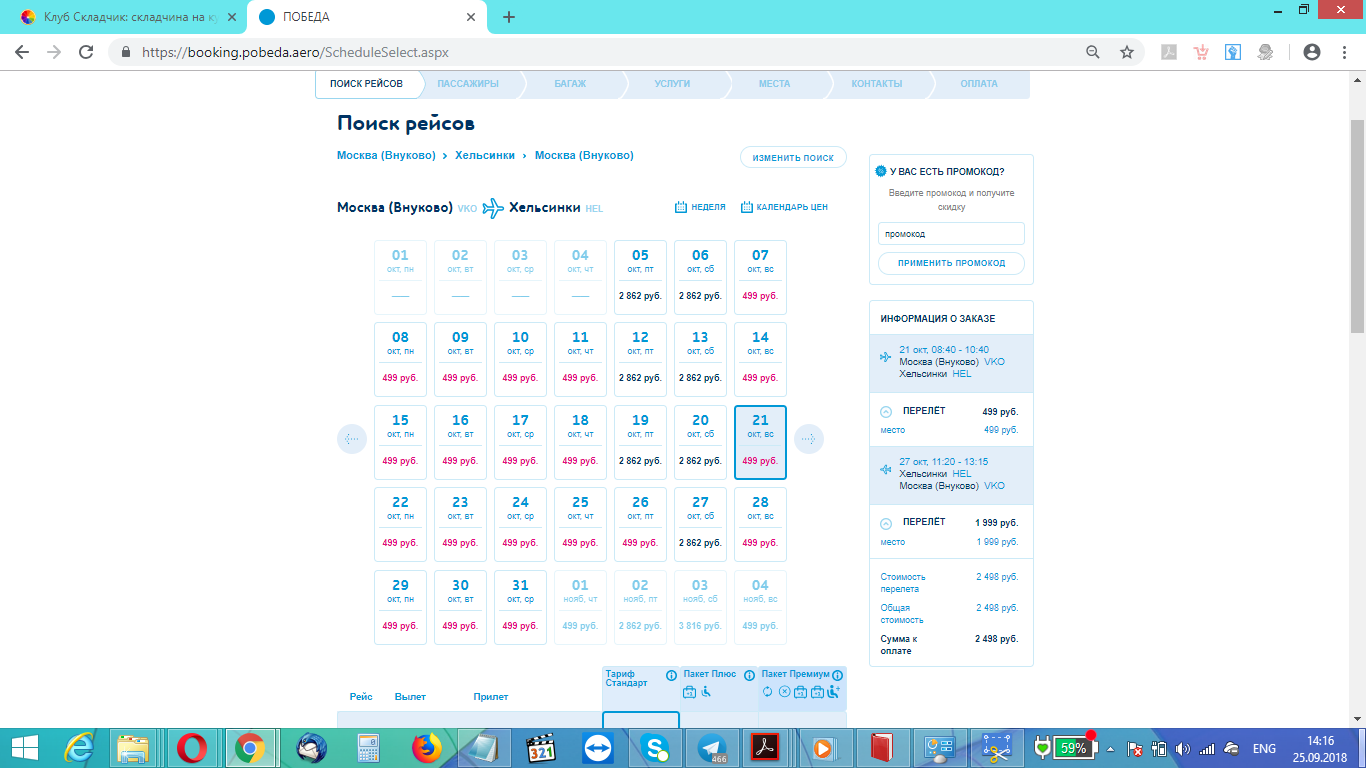Go to the ОПЛАТА step
1366x768 pixels.
click(979, 84)
